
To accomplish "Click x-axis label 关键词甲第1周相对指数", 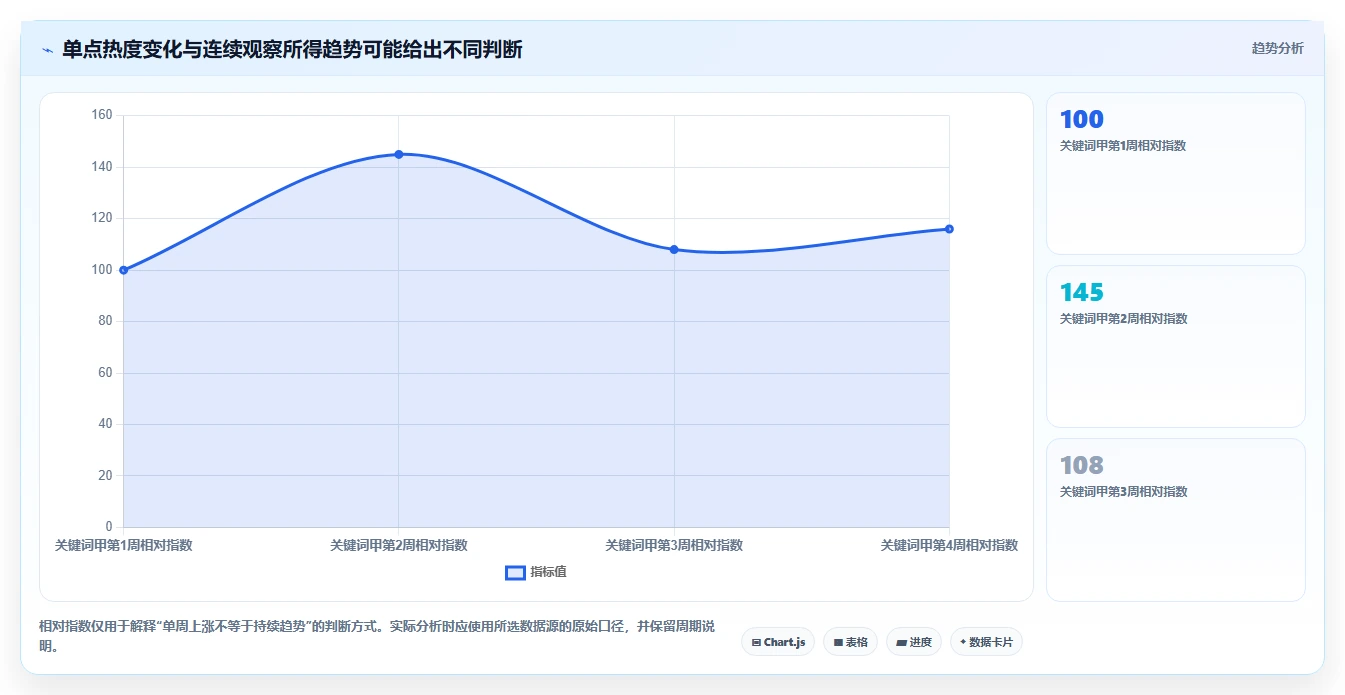I will click(x=123, y=545).
